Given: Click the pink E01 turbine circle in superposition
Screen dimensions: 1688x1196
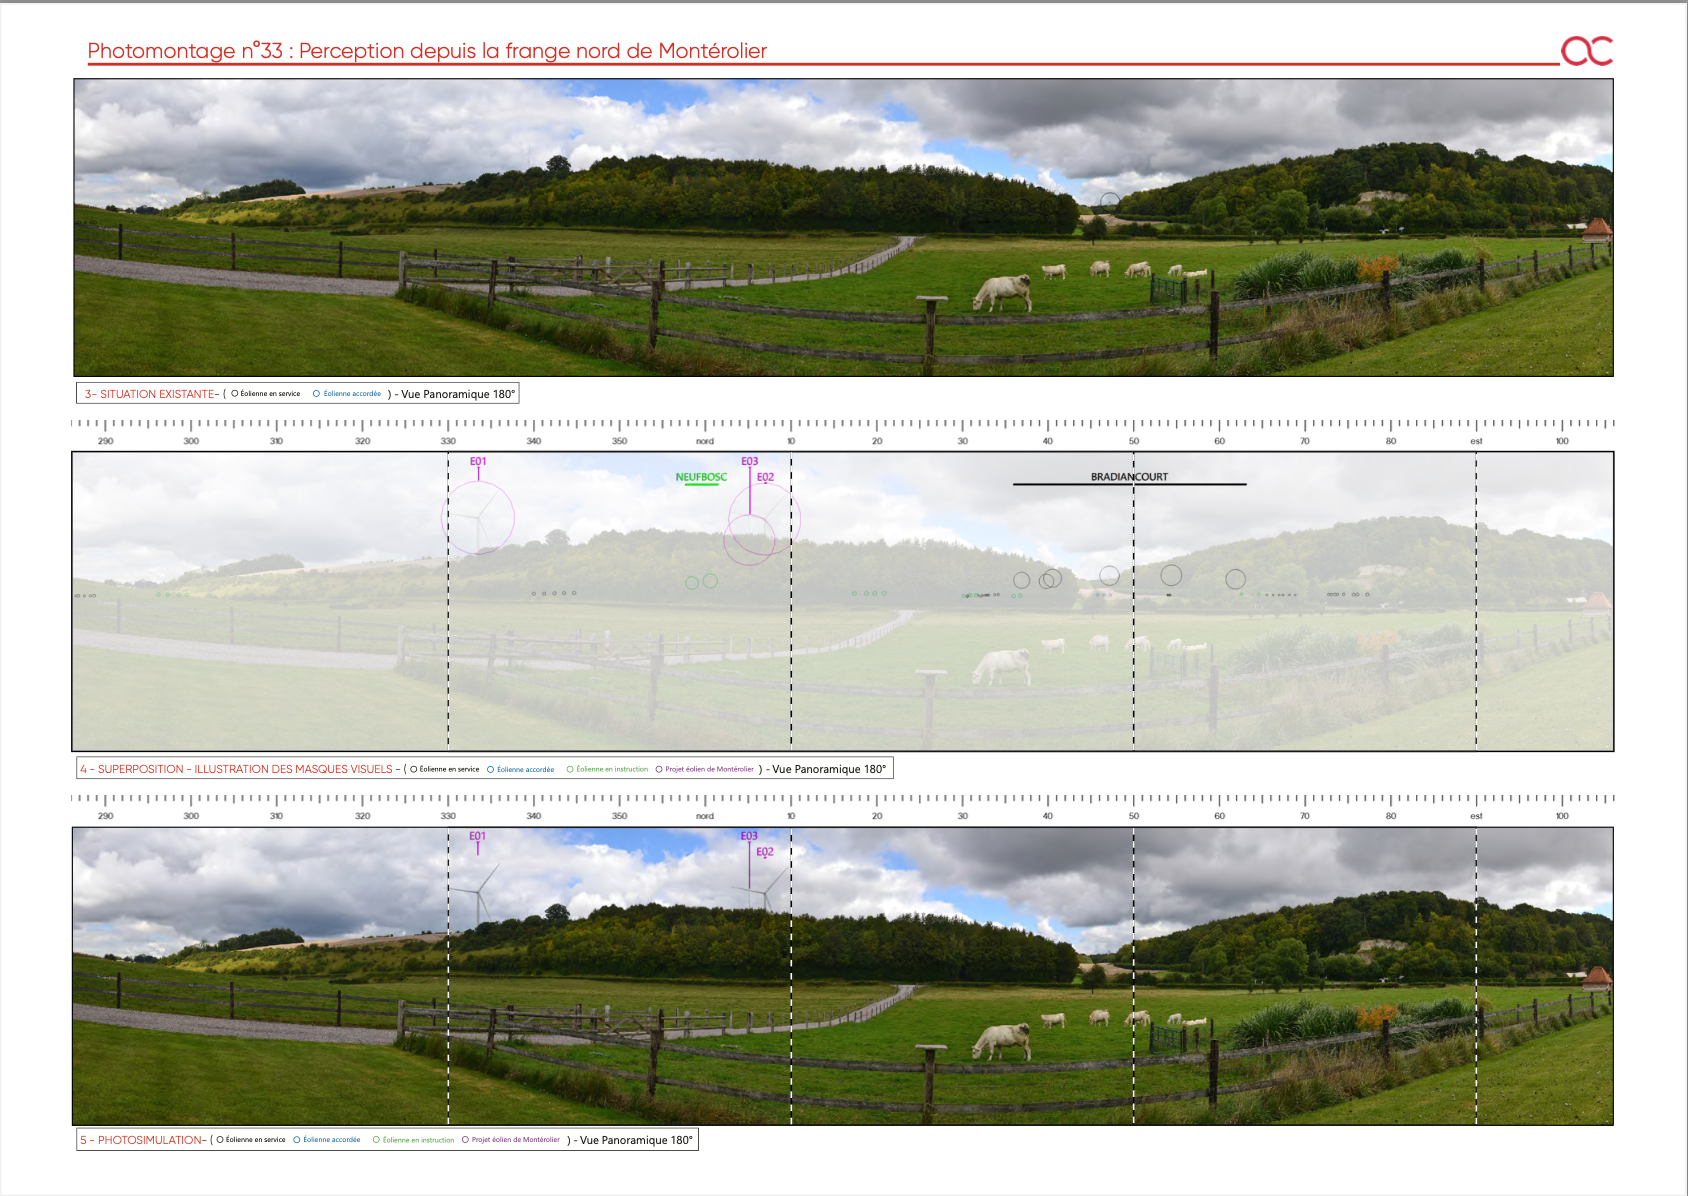Looking at the screenshot, I should coord(478,518).
